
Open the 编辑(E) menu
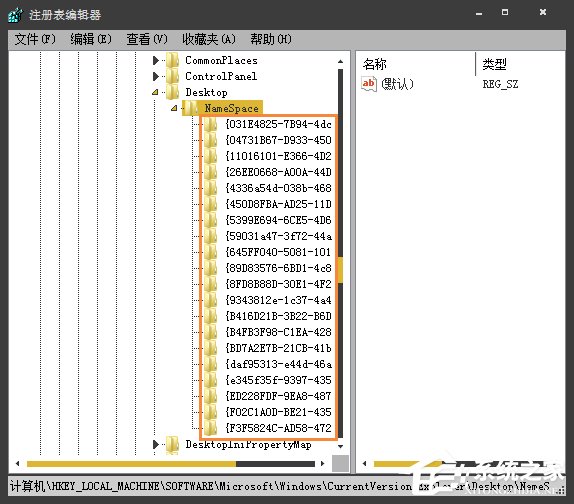[91, 39]
